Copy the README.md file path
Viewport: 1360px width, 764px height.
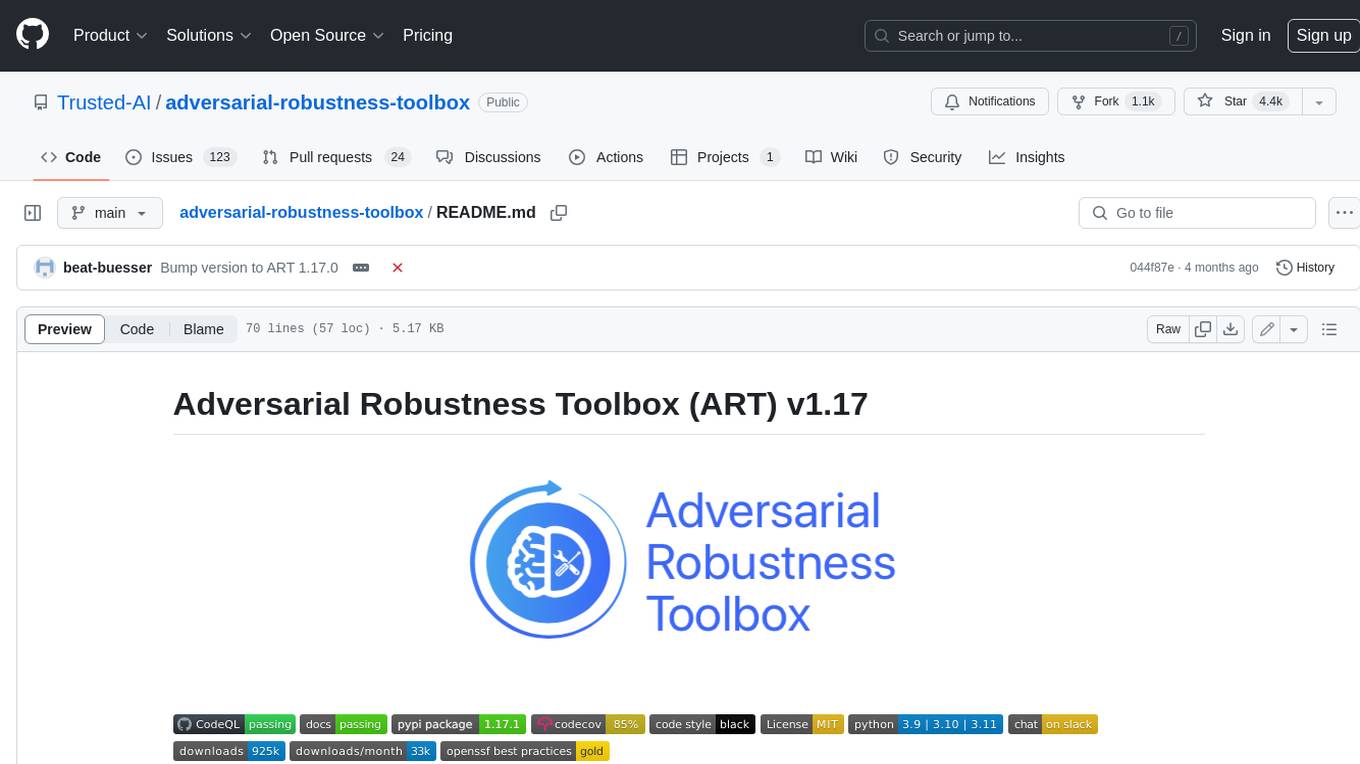click(559, 213)
